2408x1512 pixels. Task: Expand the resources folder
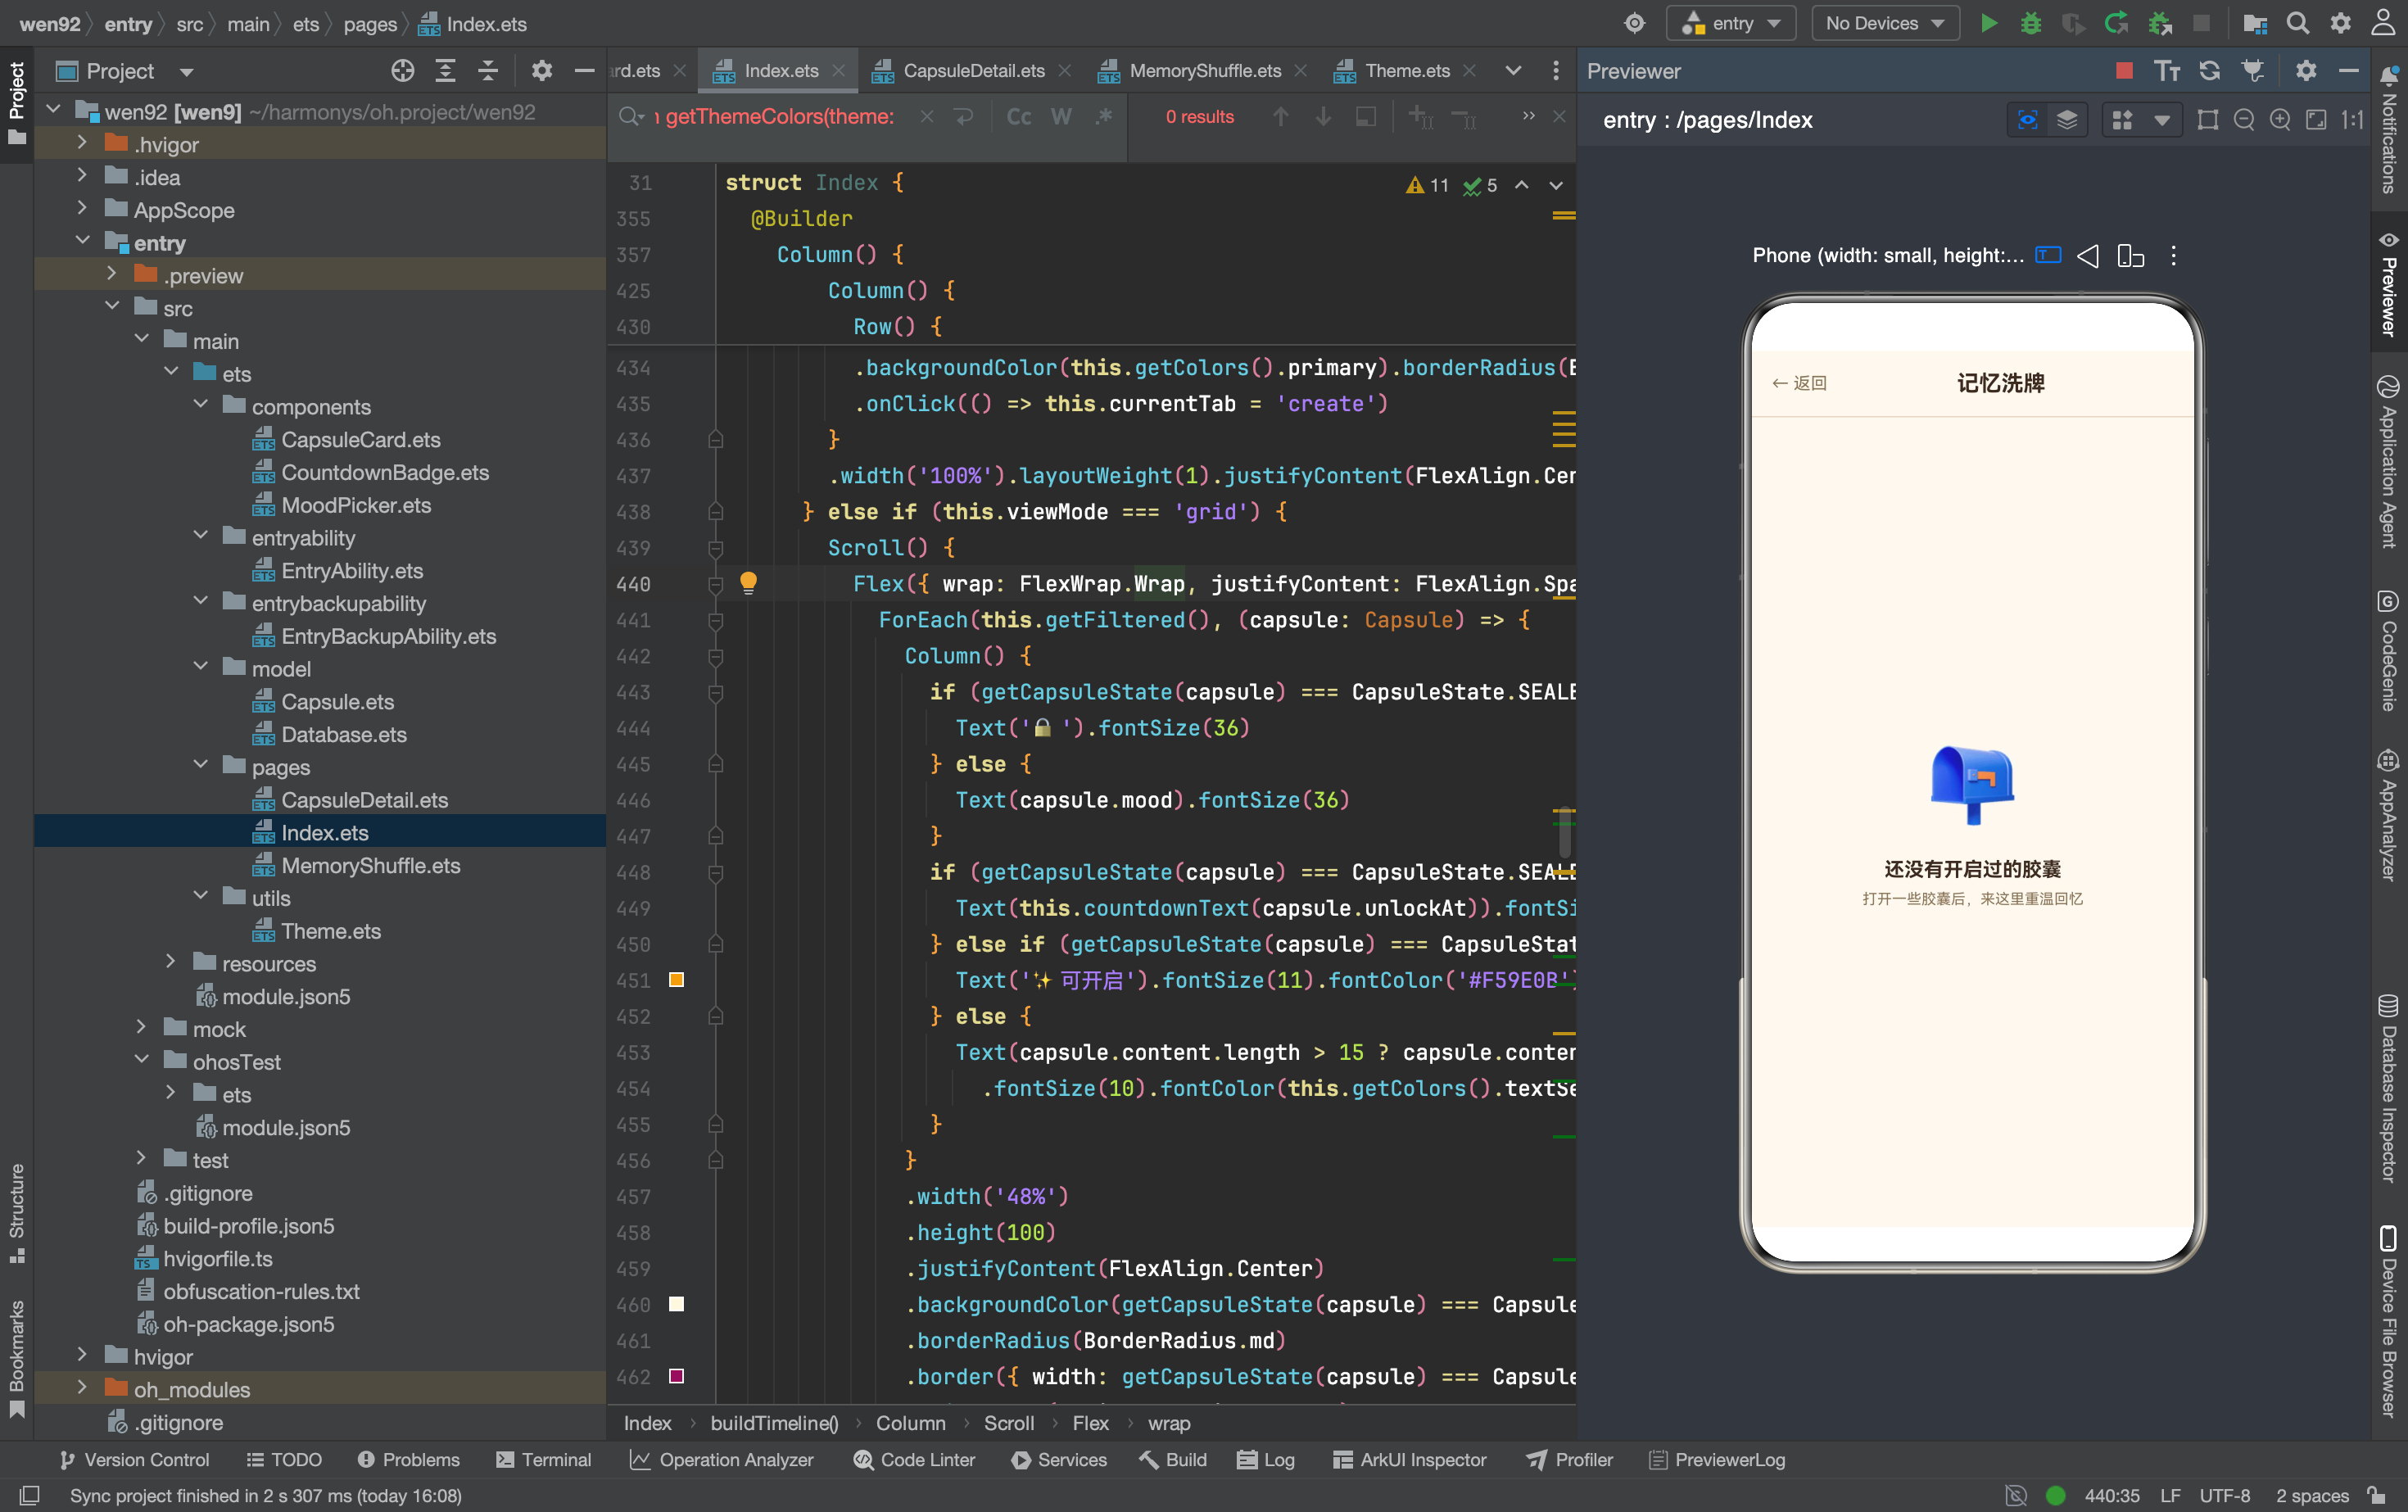point(170,962)
